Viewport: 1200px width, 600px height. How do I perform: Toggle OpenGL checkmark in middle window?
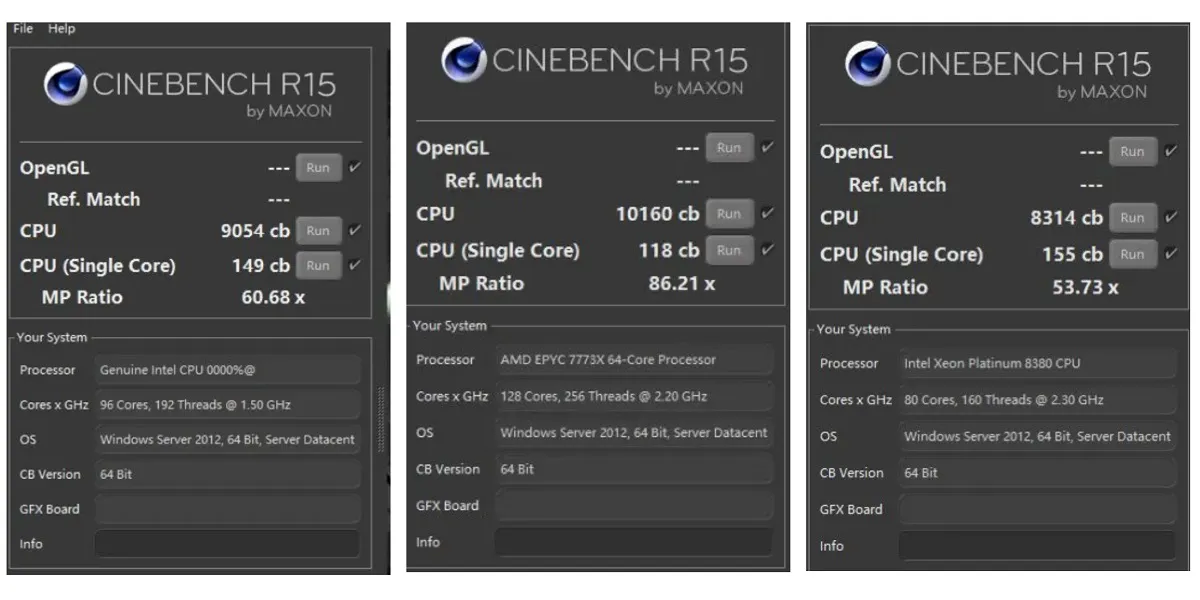click(x=767, y=148)
